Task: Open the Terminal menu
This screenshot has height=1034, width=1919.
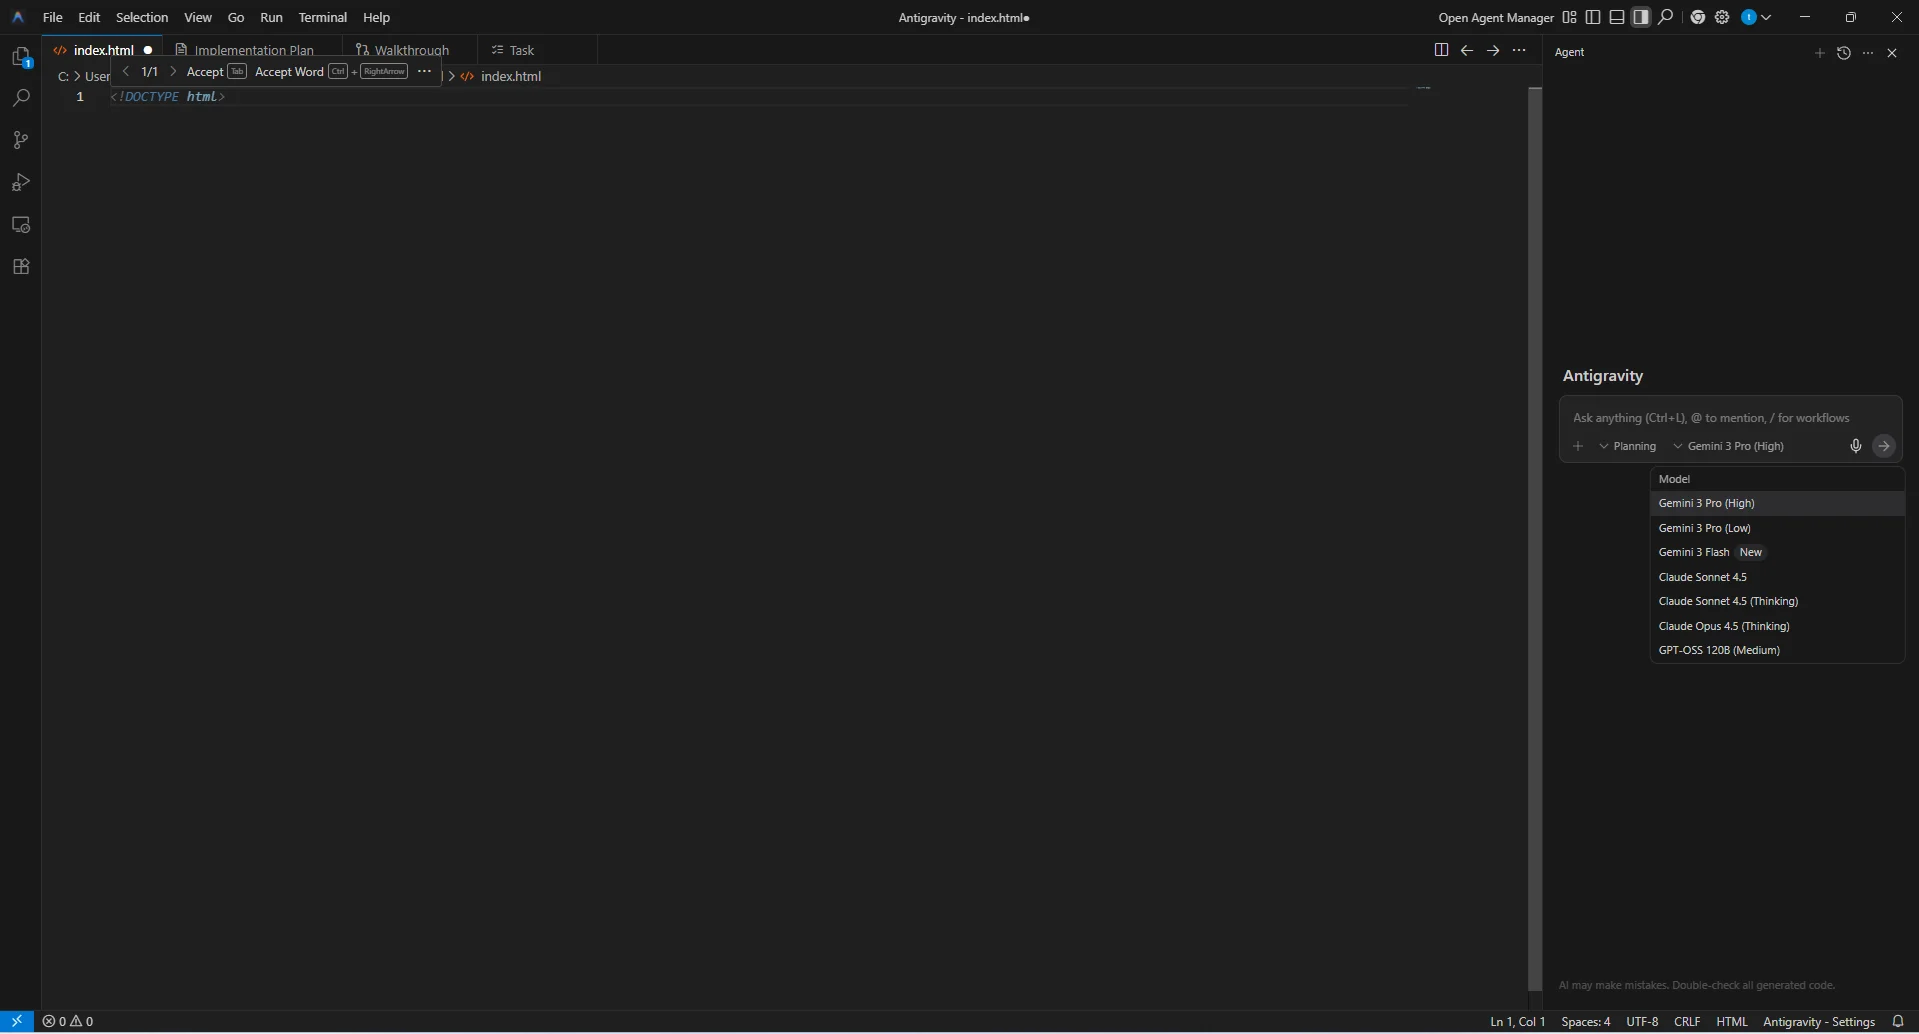Action: (x=322, y=17)
